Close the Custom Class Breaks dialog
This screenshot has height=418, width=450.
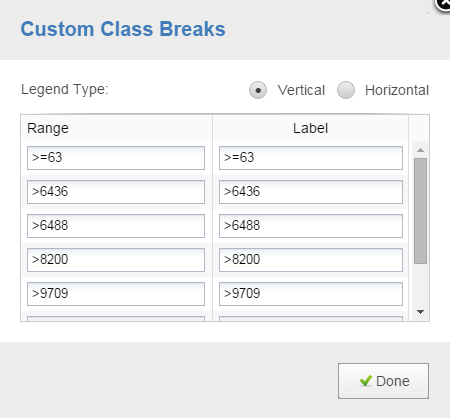coord(444,3)
